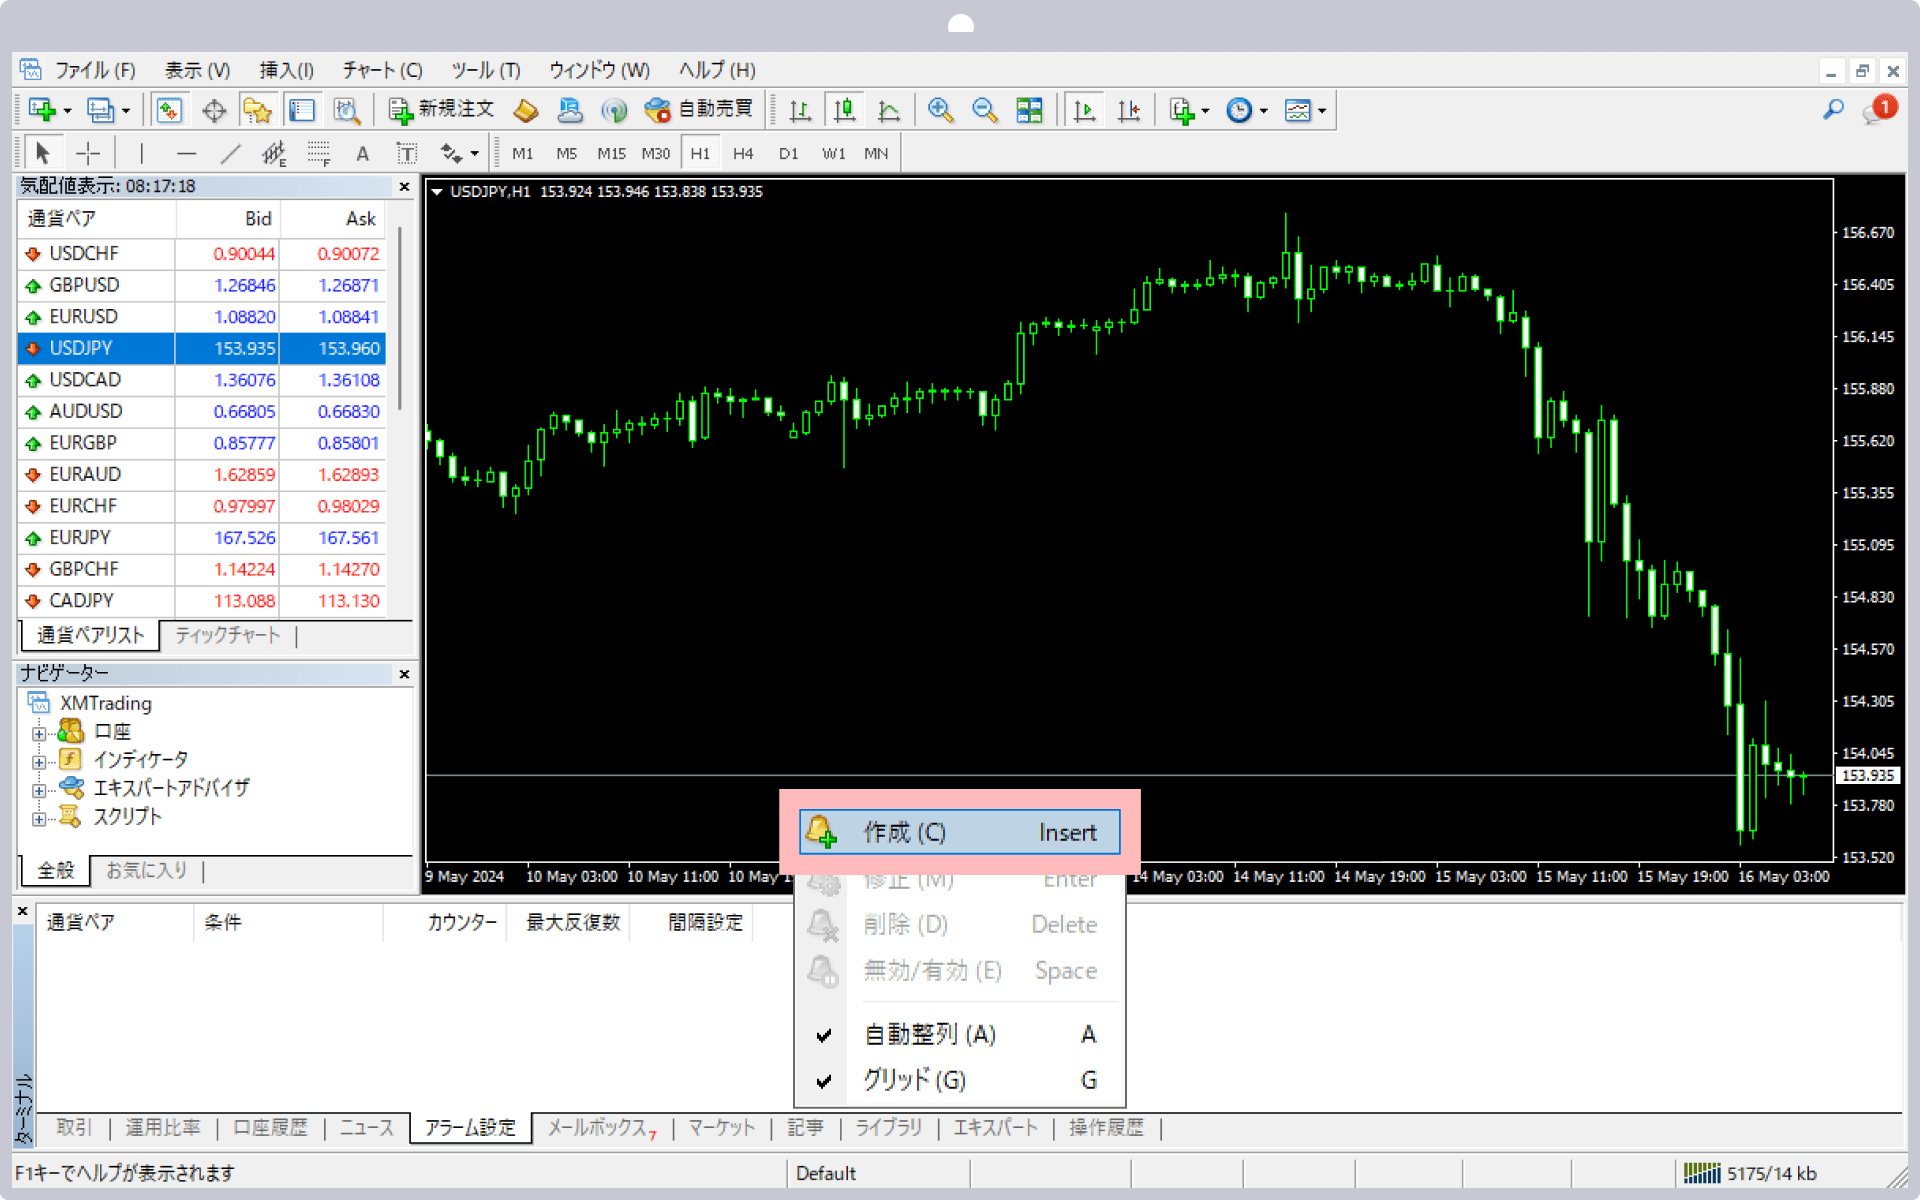Click the 新規注文 new order button
The image size is (1920, 1200).
click(441, 110)
